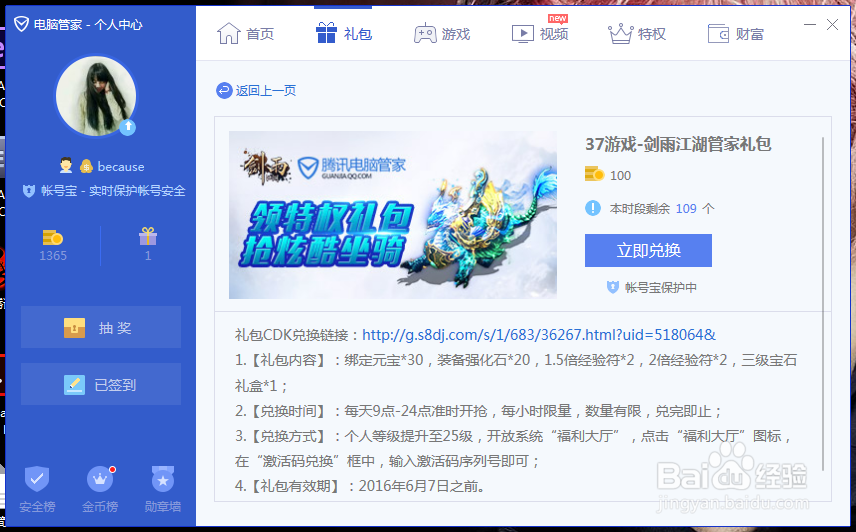Click the sidebar gift box count icon

[x=148, y=236]
